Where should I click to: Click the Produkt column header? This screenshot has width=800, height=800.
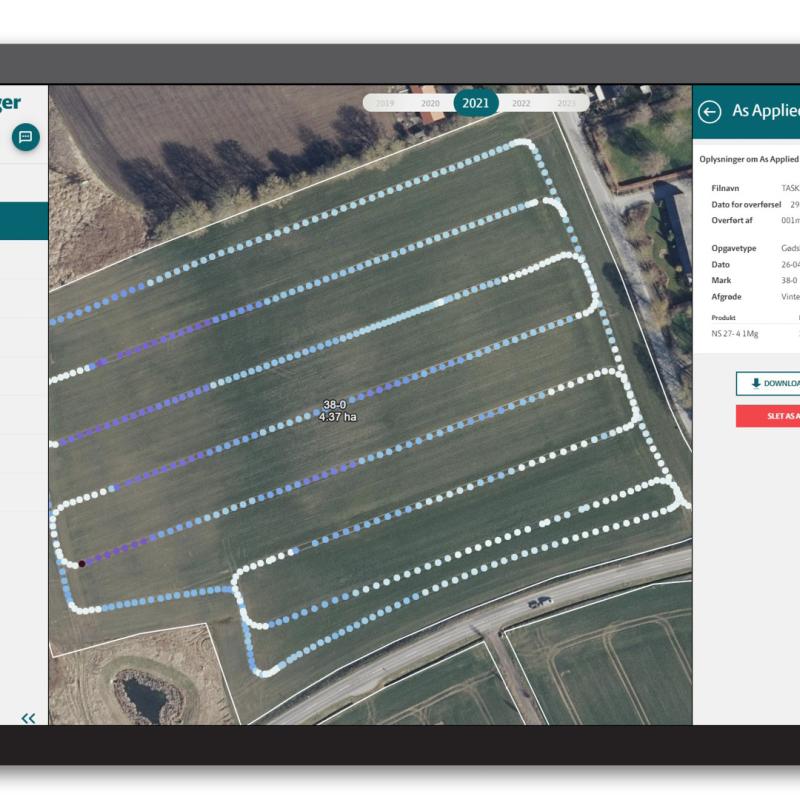(723, 317)
